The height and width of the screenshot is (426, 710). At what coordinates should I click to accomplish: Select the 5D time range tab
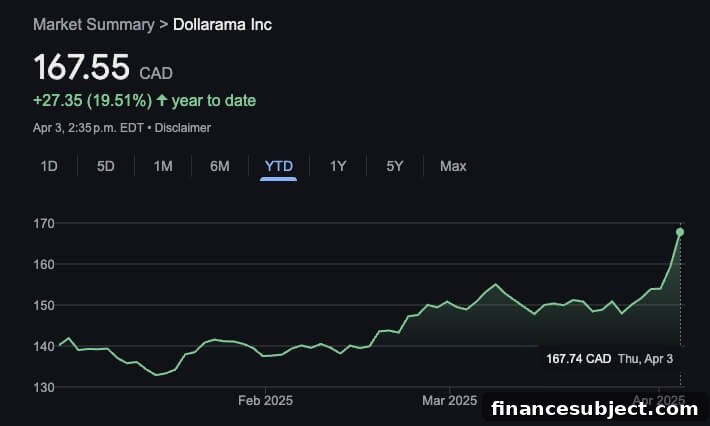(106, 166)
